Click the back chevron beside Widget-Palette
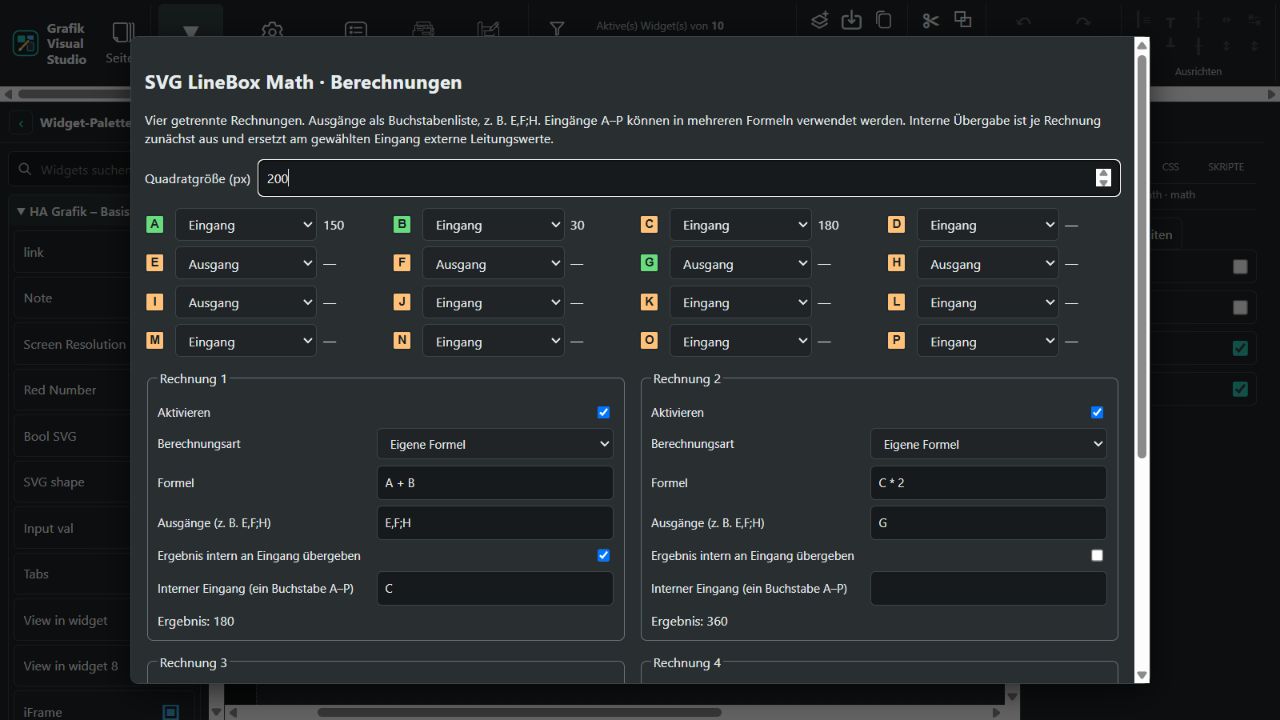1280x720 pixels. click(22, 123)
